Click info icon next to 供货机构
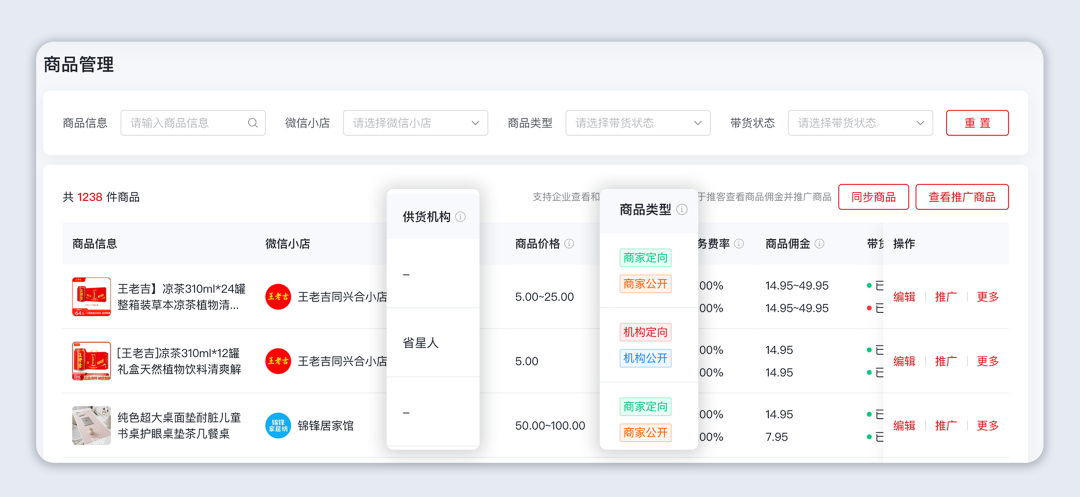This screenshot has height=497, width=1080. [x=460, y=217]
